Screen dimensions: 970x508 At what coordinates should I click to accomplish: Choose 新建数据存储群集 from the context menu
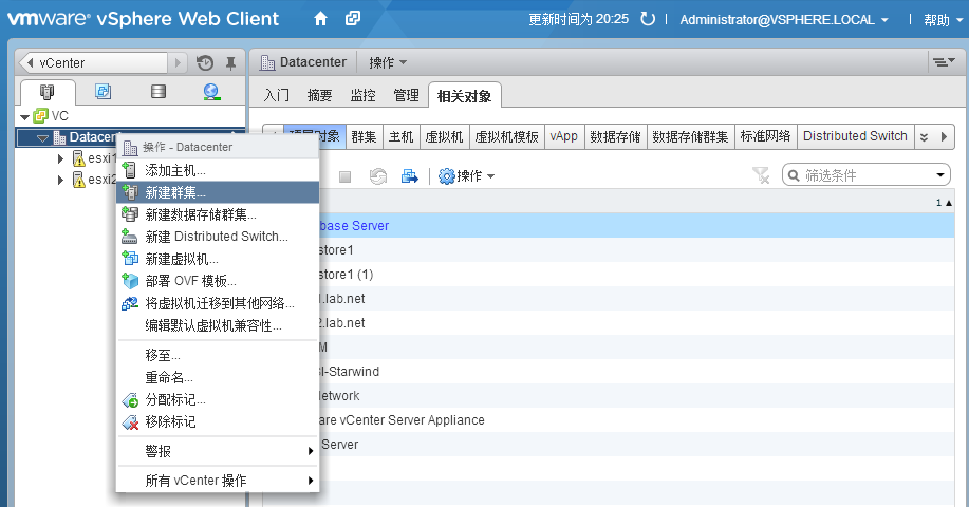(217, 215)
